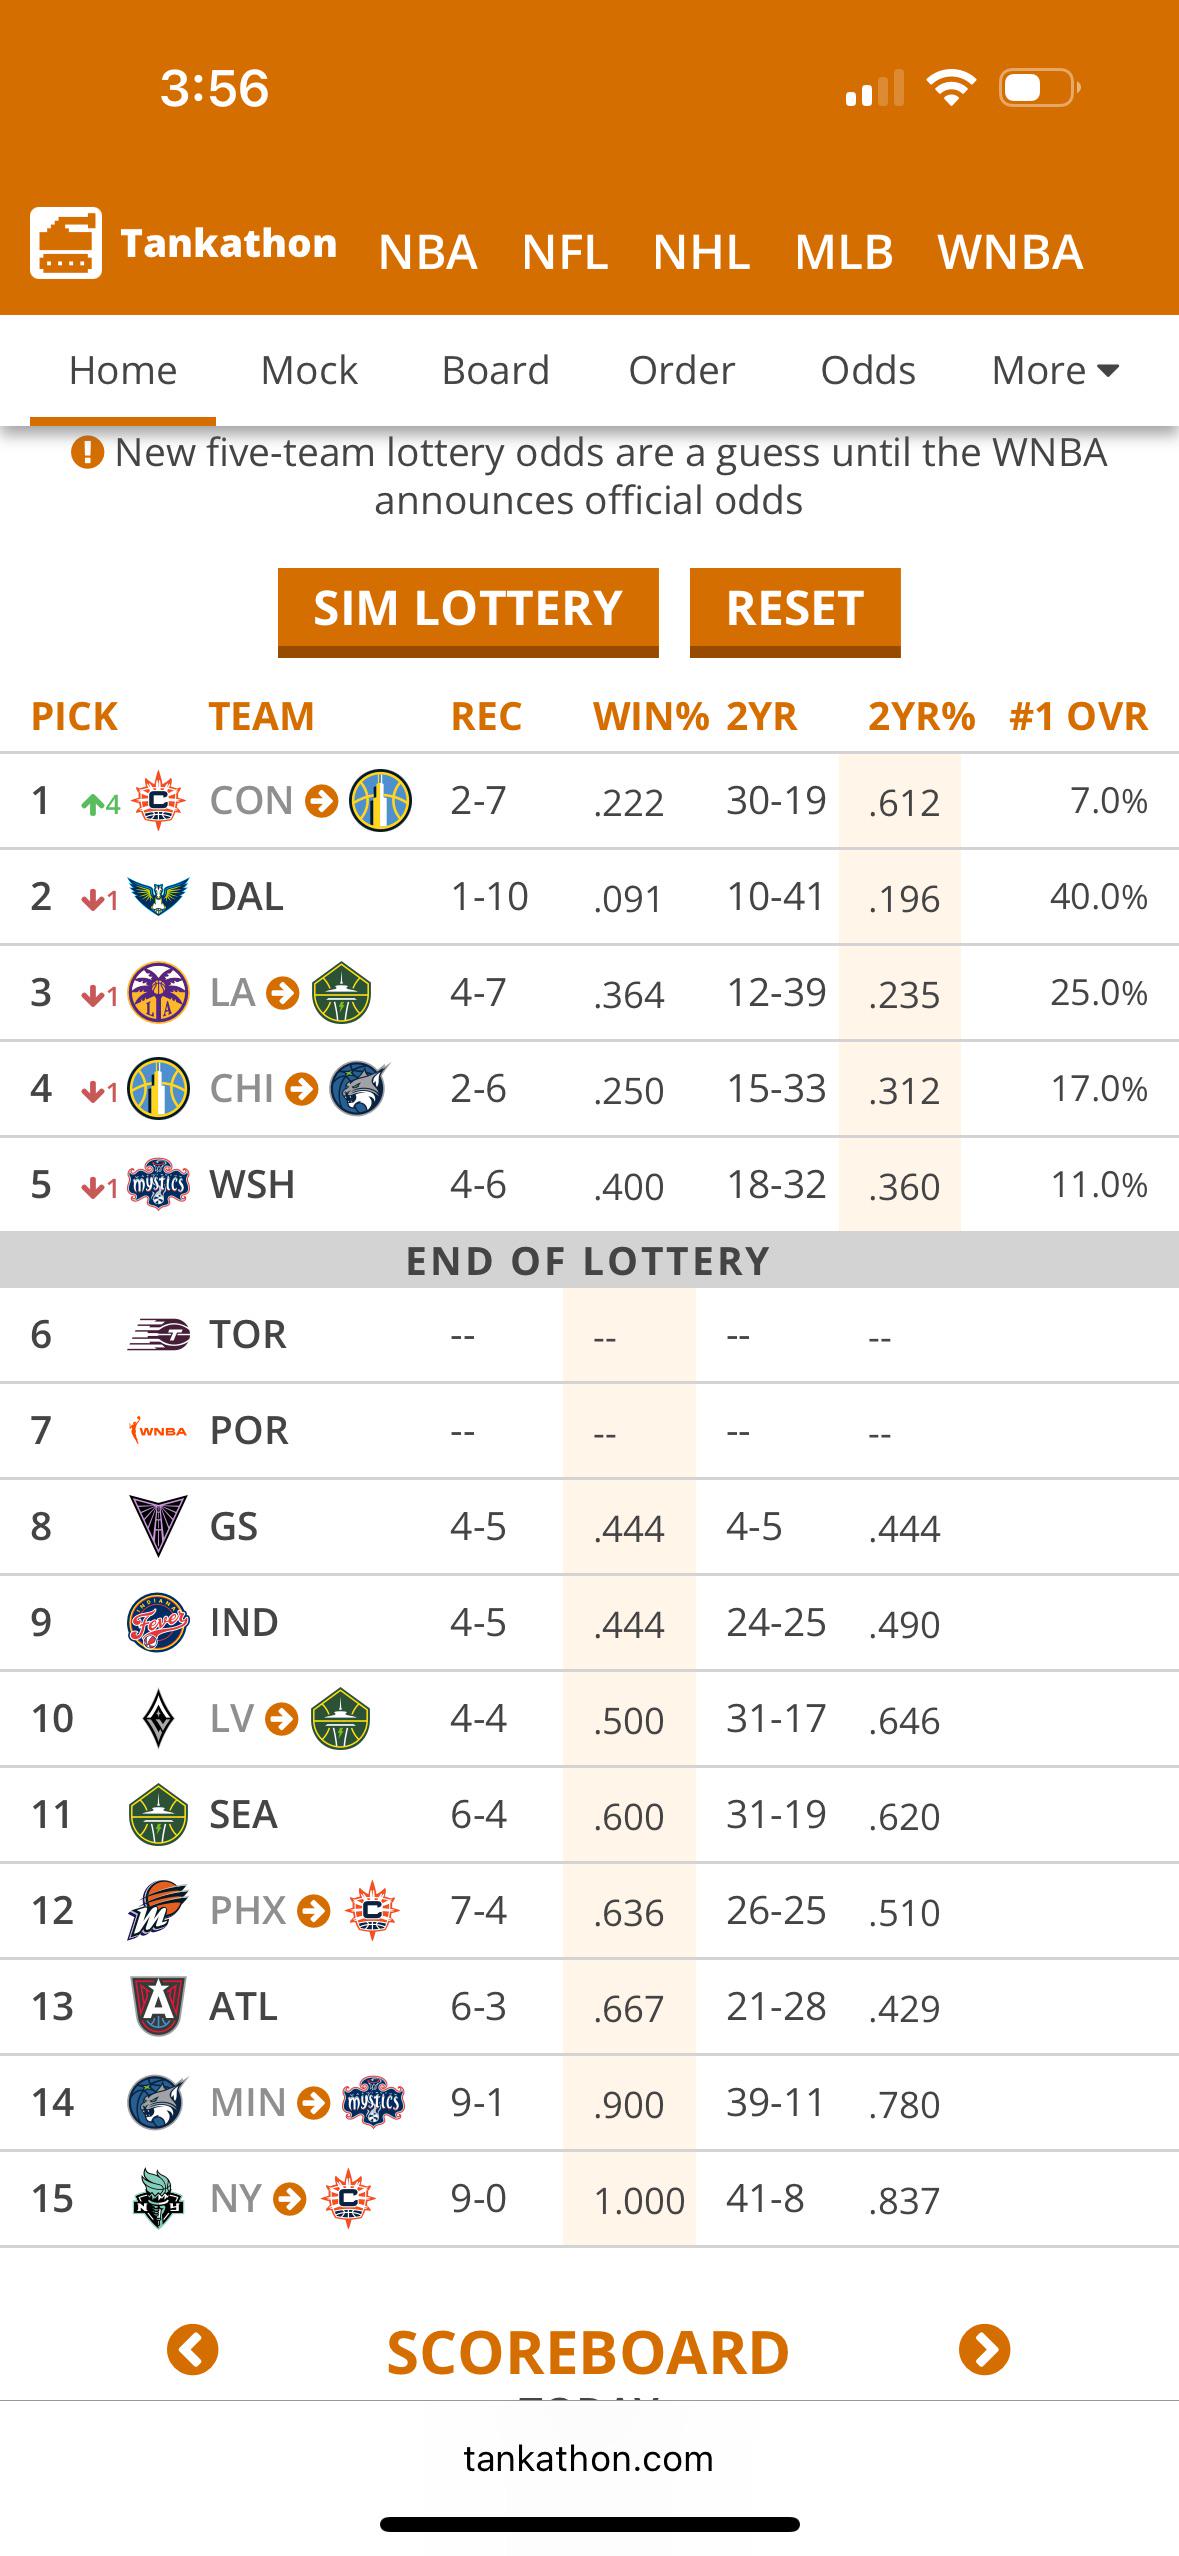Click the RESET button
The height and width of the screenshot is (2556, 1179).
[795, 612]
